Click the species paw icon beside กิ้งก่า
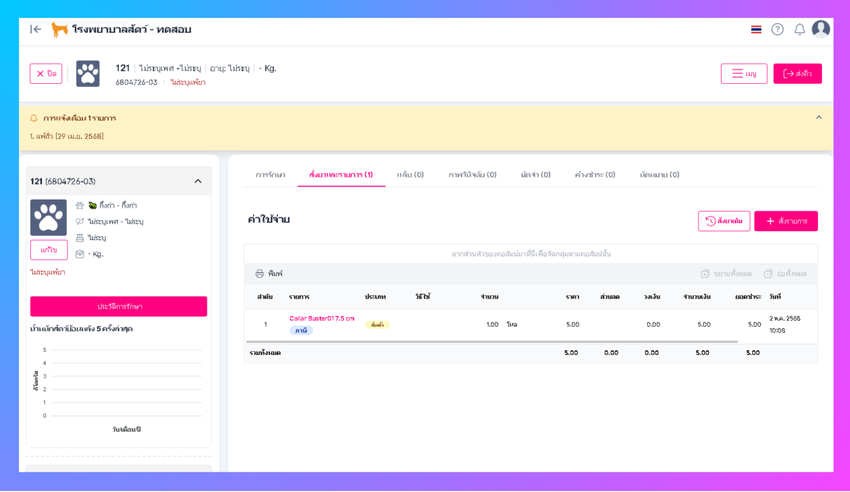 [x=80, y=205]
